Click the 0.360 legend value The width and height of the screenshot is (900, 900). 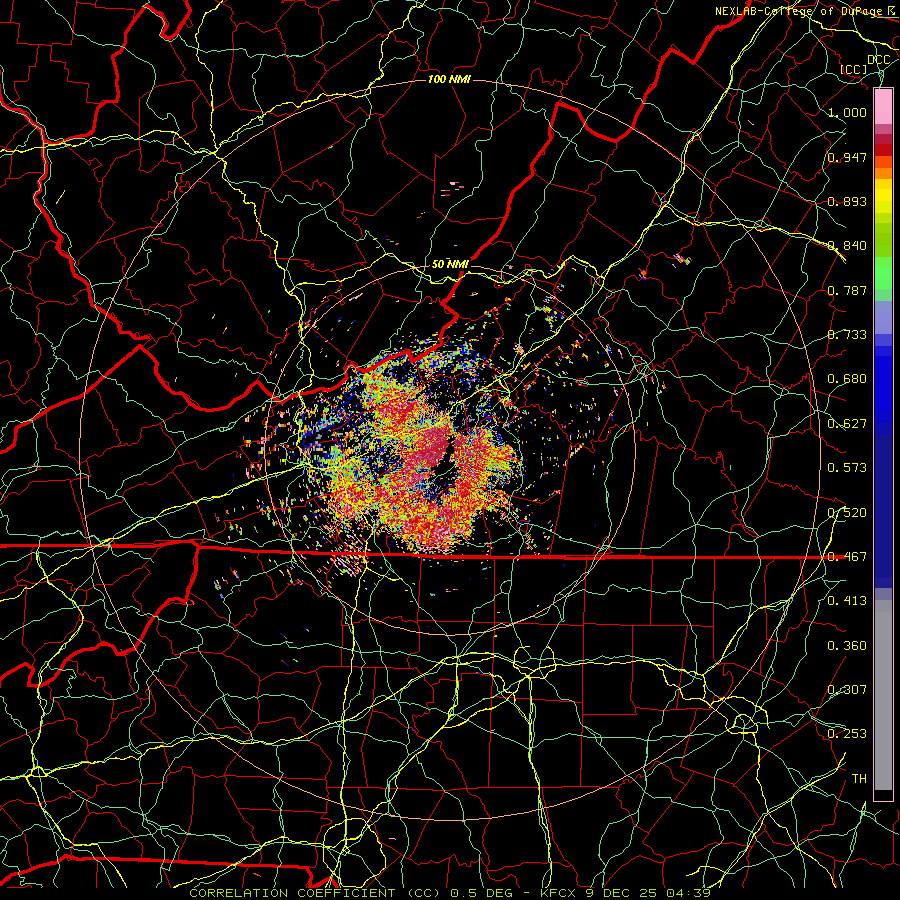[847, 646]
